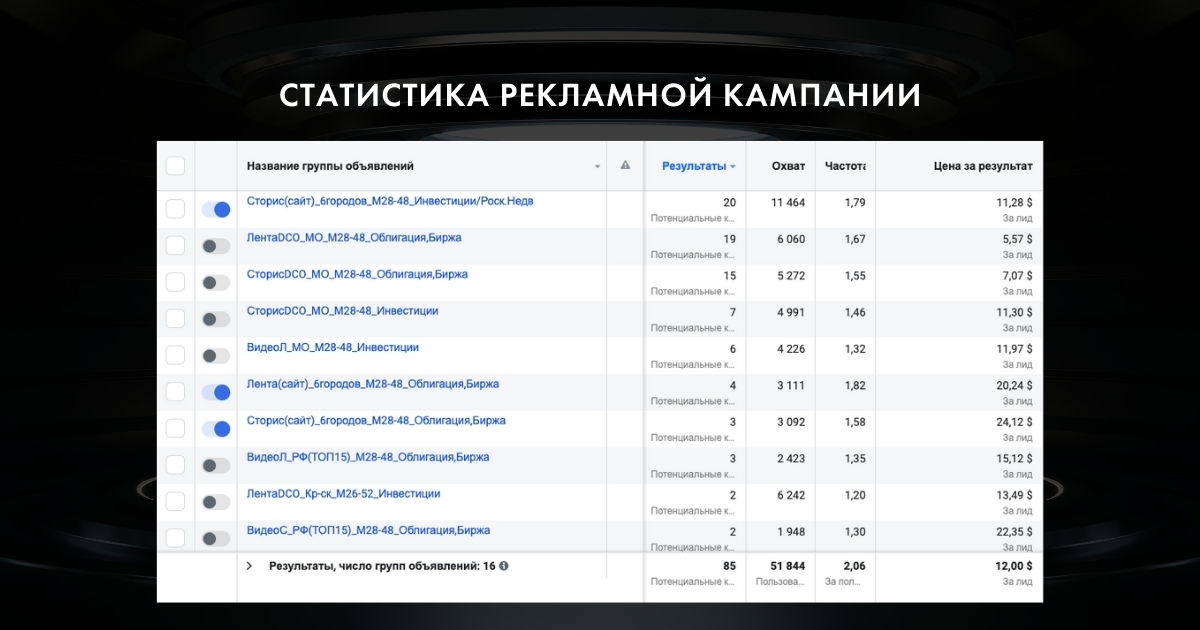Click the total reach 51 844
1200x630 pixels.
pos(788,566)
